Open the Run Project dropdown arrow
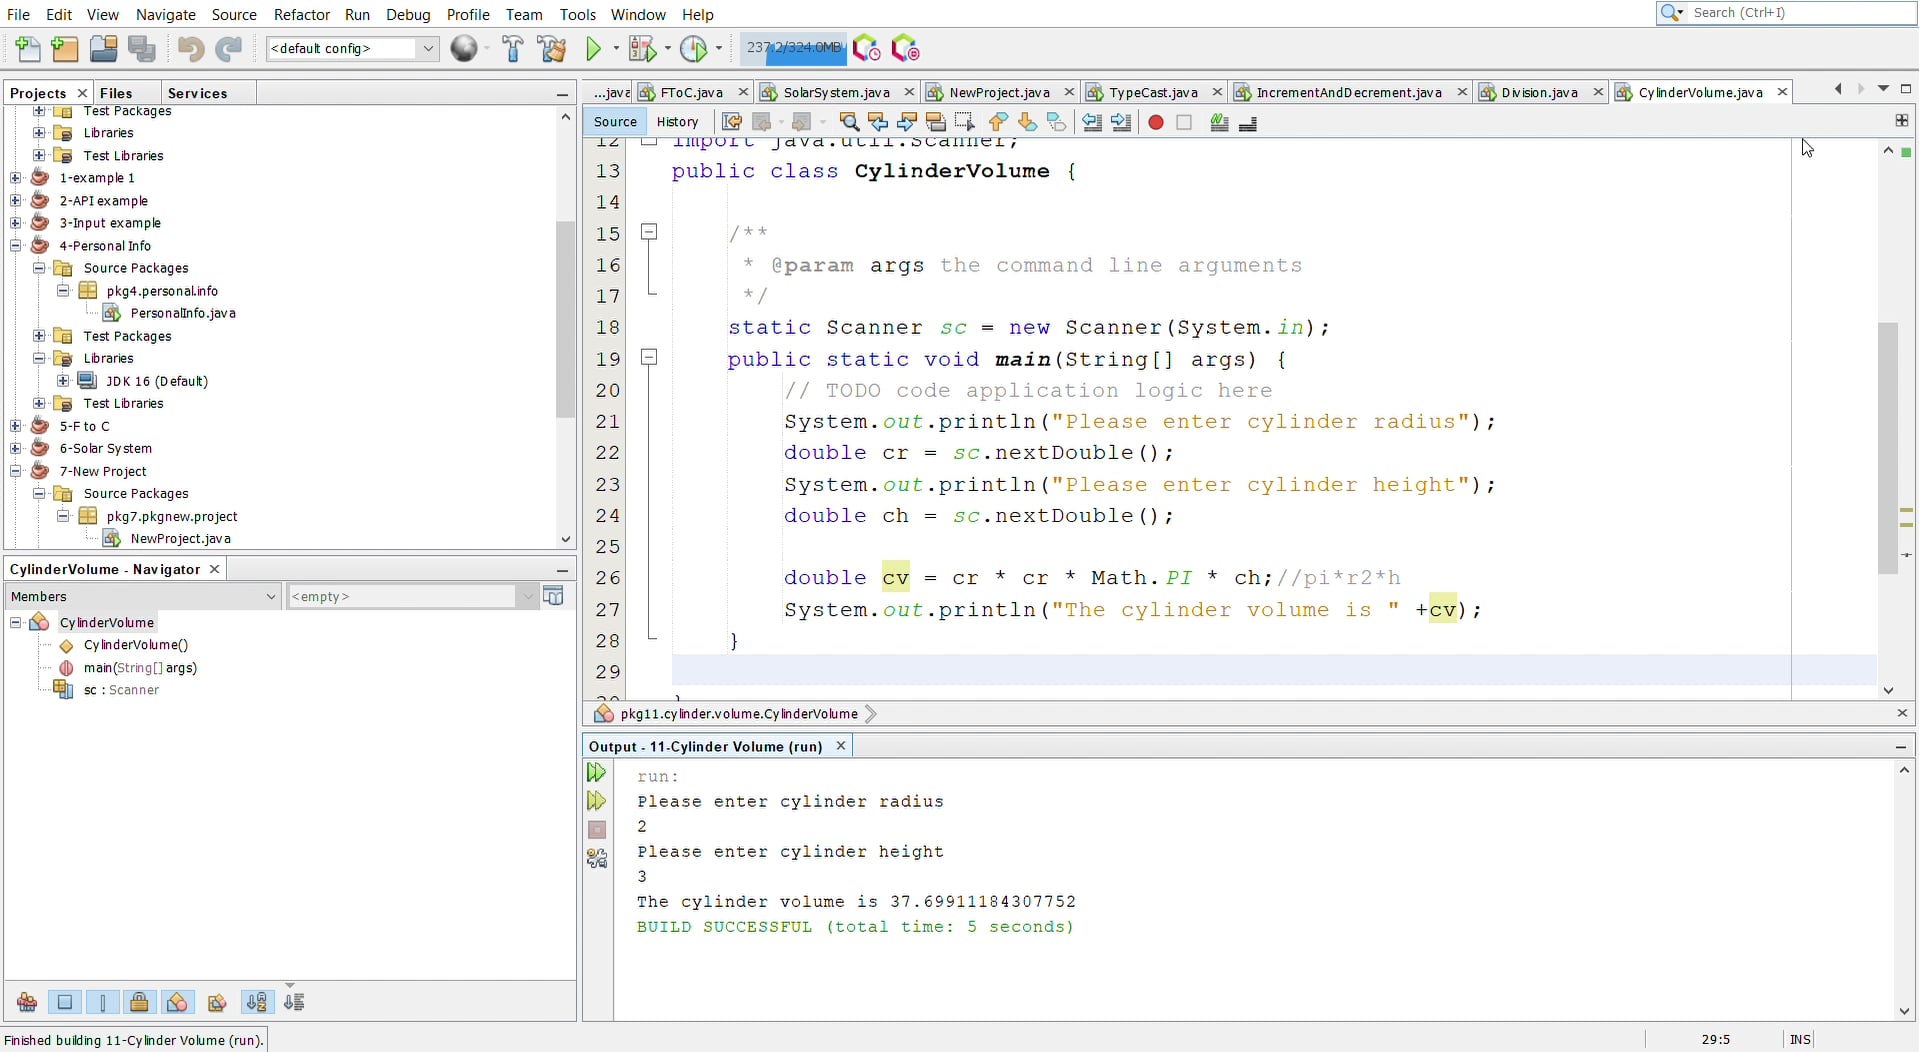The width and height of the screenshot is (1920, 1052). point(616,48)
